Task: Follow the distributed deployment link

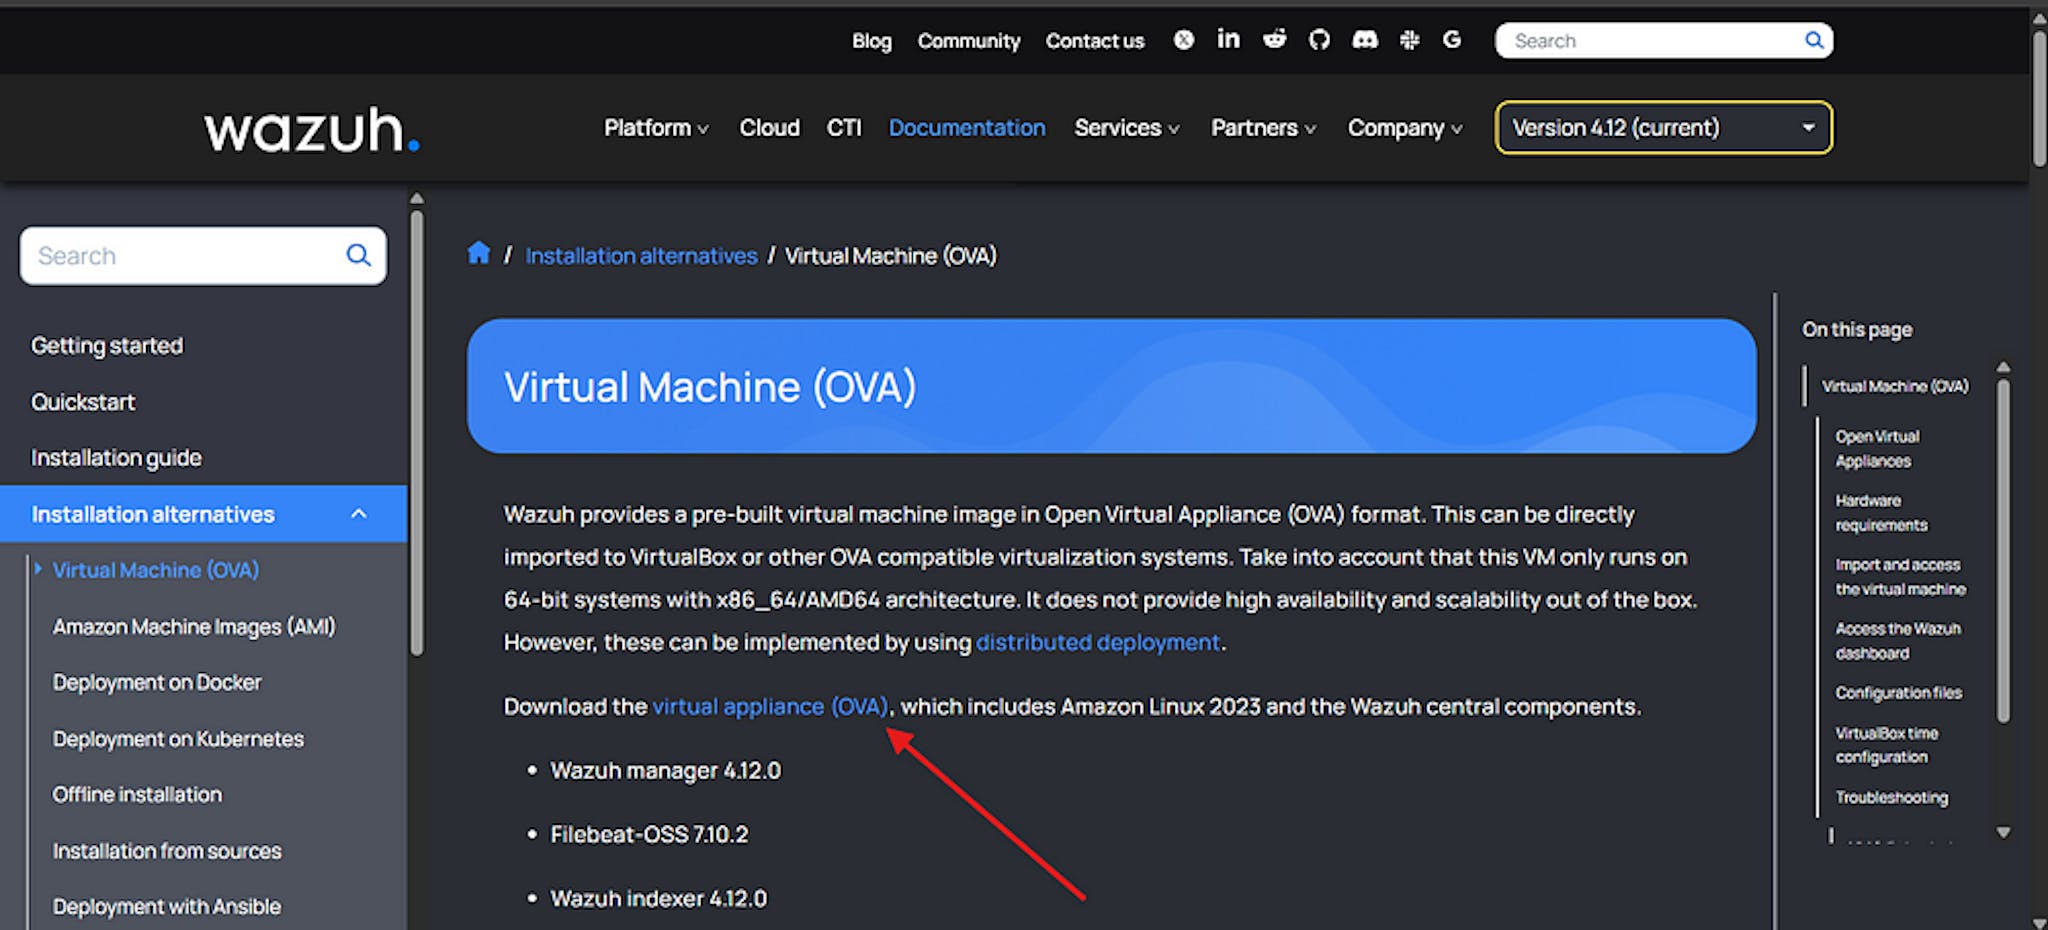Action: [1098, 642]
